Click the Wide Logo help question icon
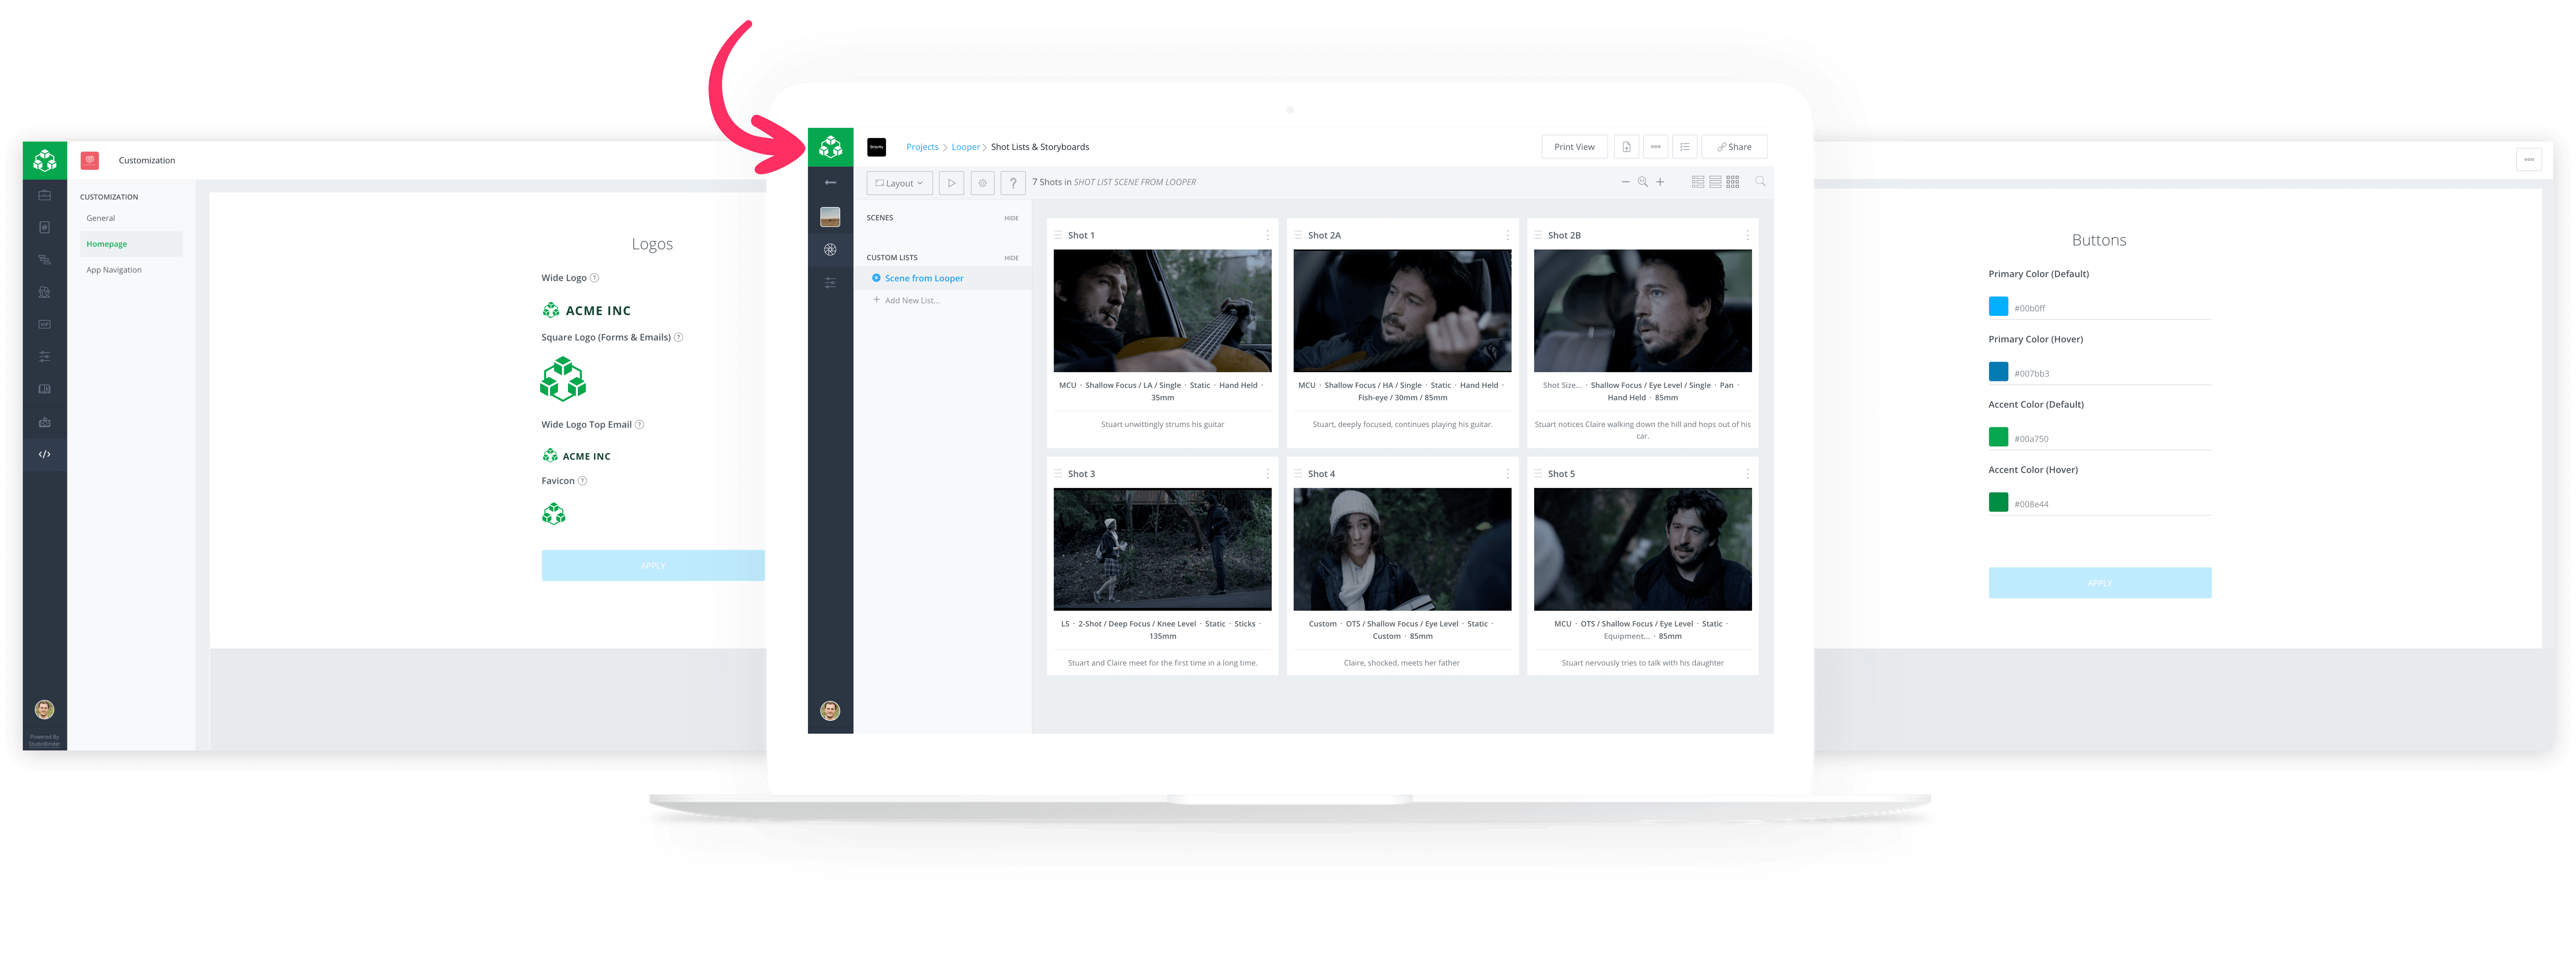 click(594, 278)
